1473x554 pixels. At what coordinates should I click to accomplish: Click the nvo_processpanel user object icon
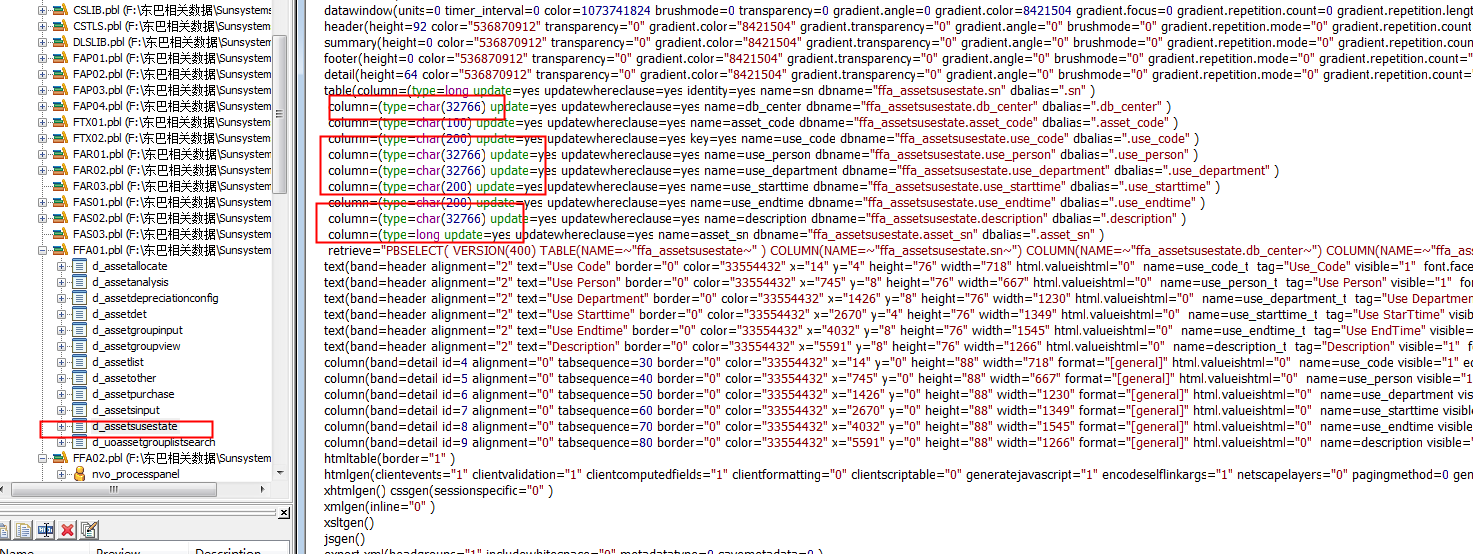coord(80,474)
